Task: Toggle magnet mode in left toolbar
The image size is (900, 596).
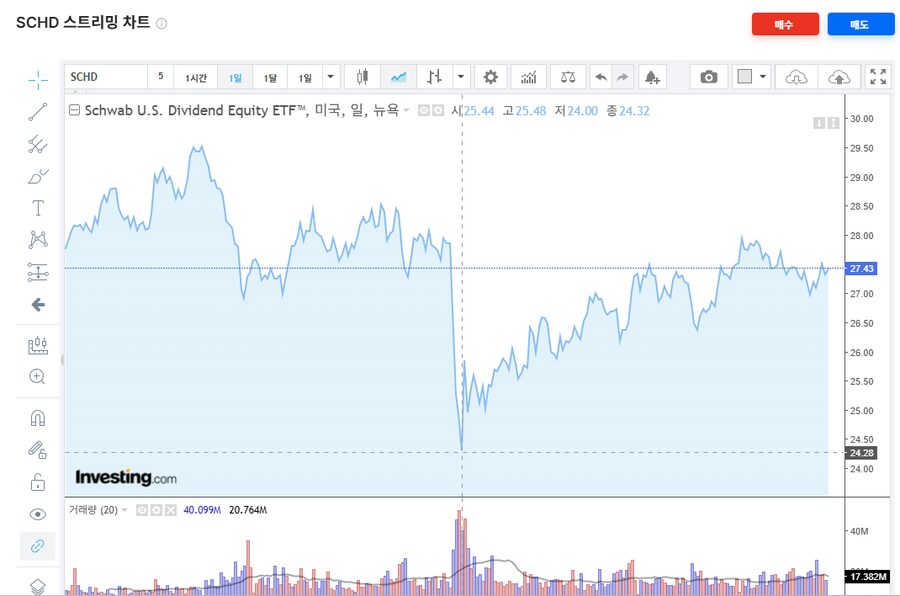Action: [38, 418]
